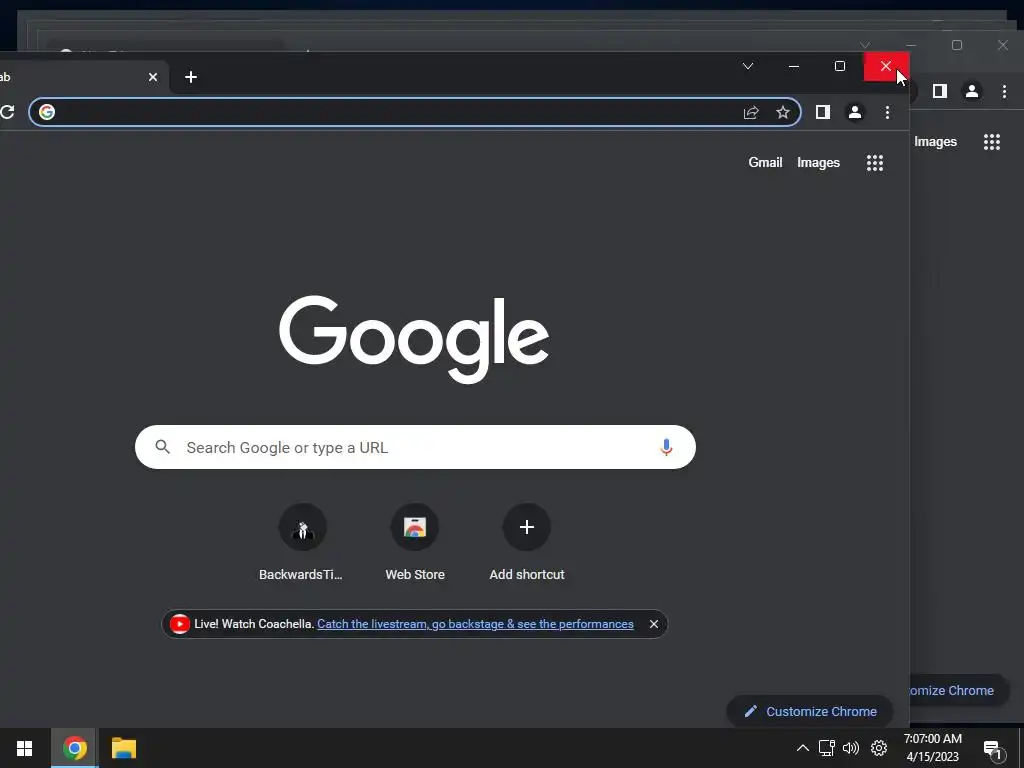Open a new tab with the plus button
1024x768 pixels.
(x=191, y=77)
